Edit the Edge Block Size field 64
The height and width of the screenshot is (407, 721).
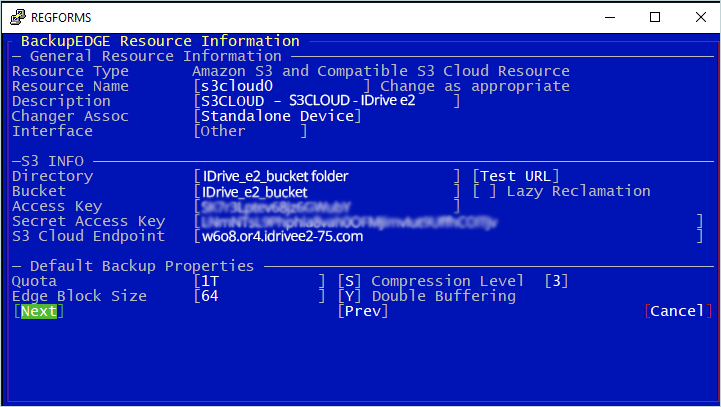pos(259,296)
